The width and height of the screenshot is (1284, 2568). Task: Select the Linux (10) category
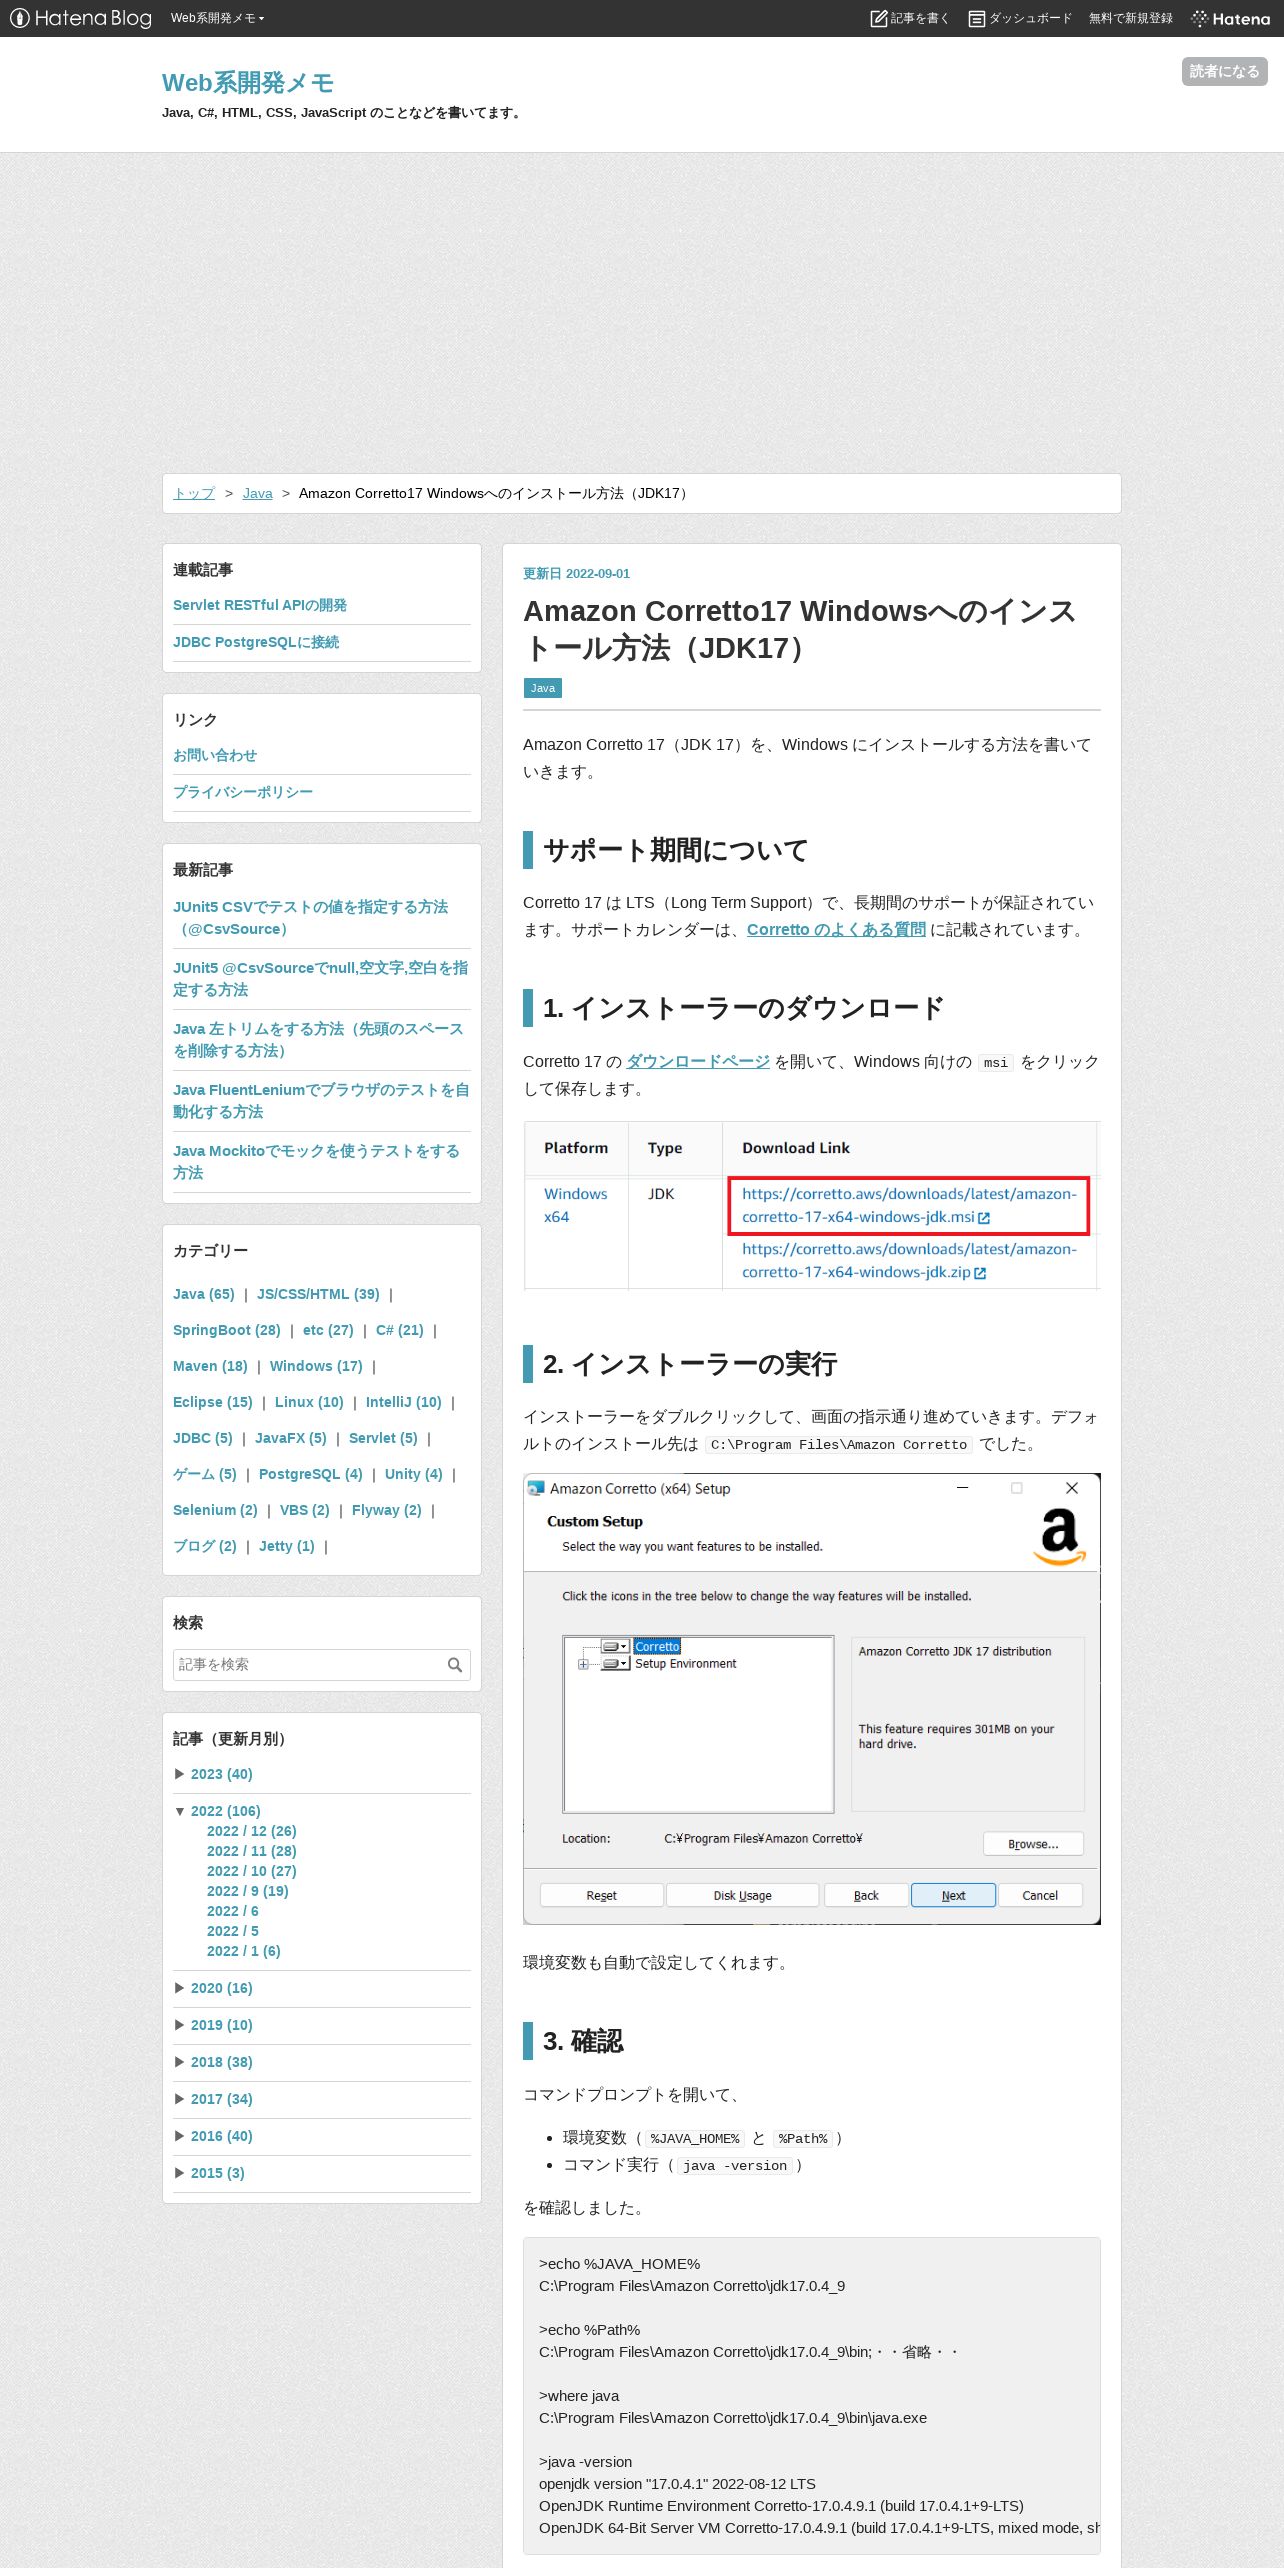pos(309,1402)
